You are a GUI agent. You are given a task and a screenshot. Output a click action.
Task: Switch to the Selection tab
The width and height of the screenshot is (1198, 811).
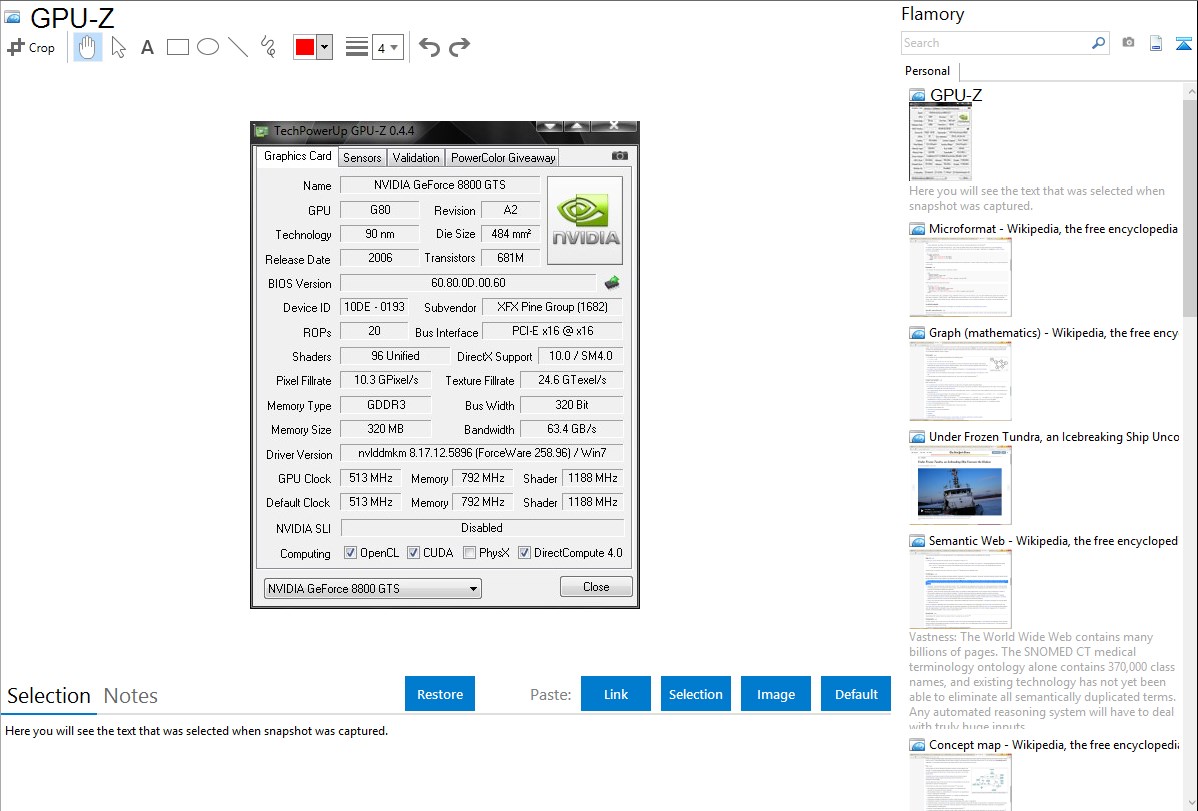(49, 696)
